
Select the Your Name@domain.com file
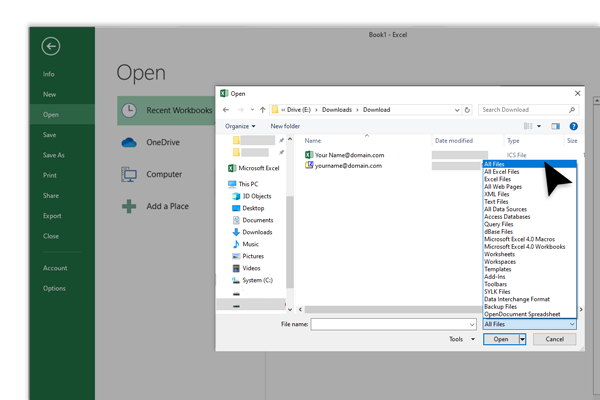point(344,155)
